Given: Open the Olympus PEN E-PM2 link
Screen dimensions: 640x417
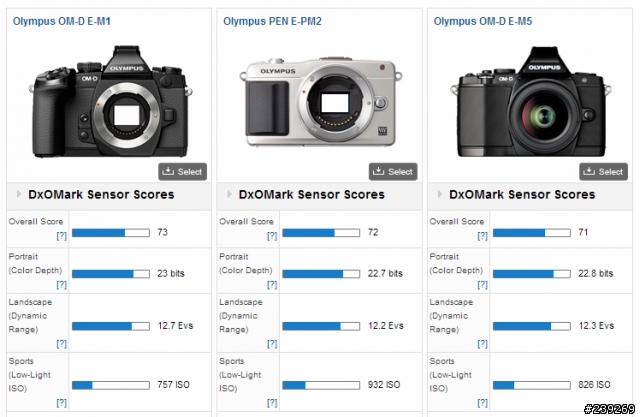Looking at the screenshot, I should [272, 21].
